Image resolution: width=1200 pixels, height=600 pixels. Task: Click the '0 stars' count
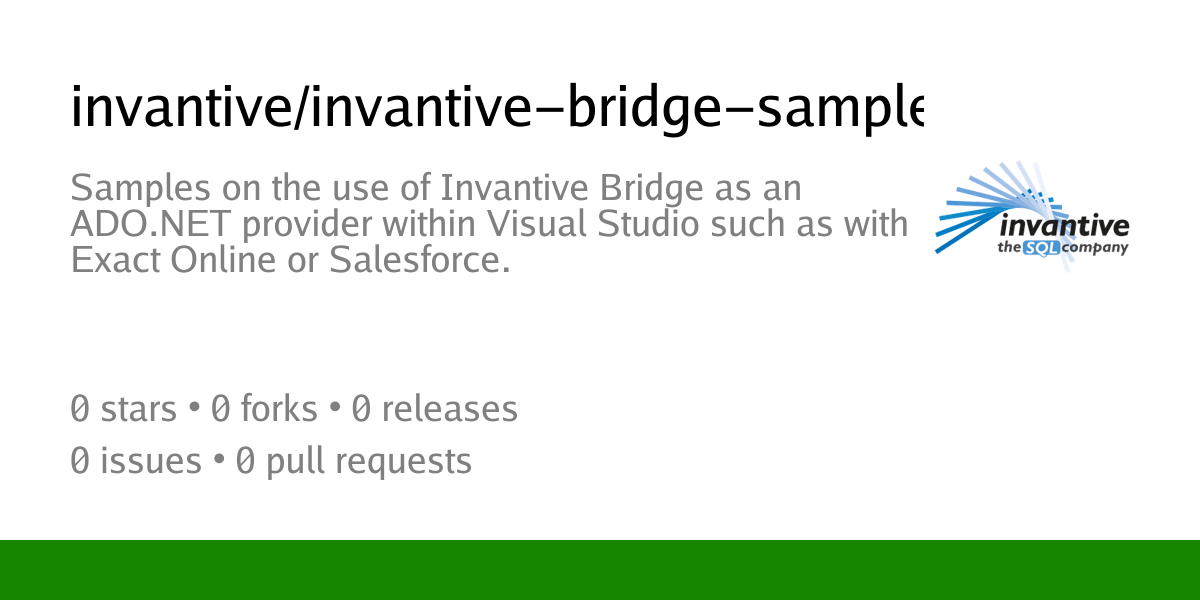click(x=124, y=409)
